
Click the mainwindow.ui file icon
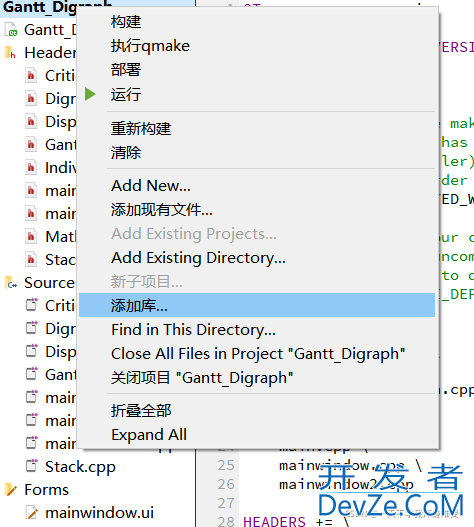tap(32, 513)
